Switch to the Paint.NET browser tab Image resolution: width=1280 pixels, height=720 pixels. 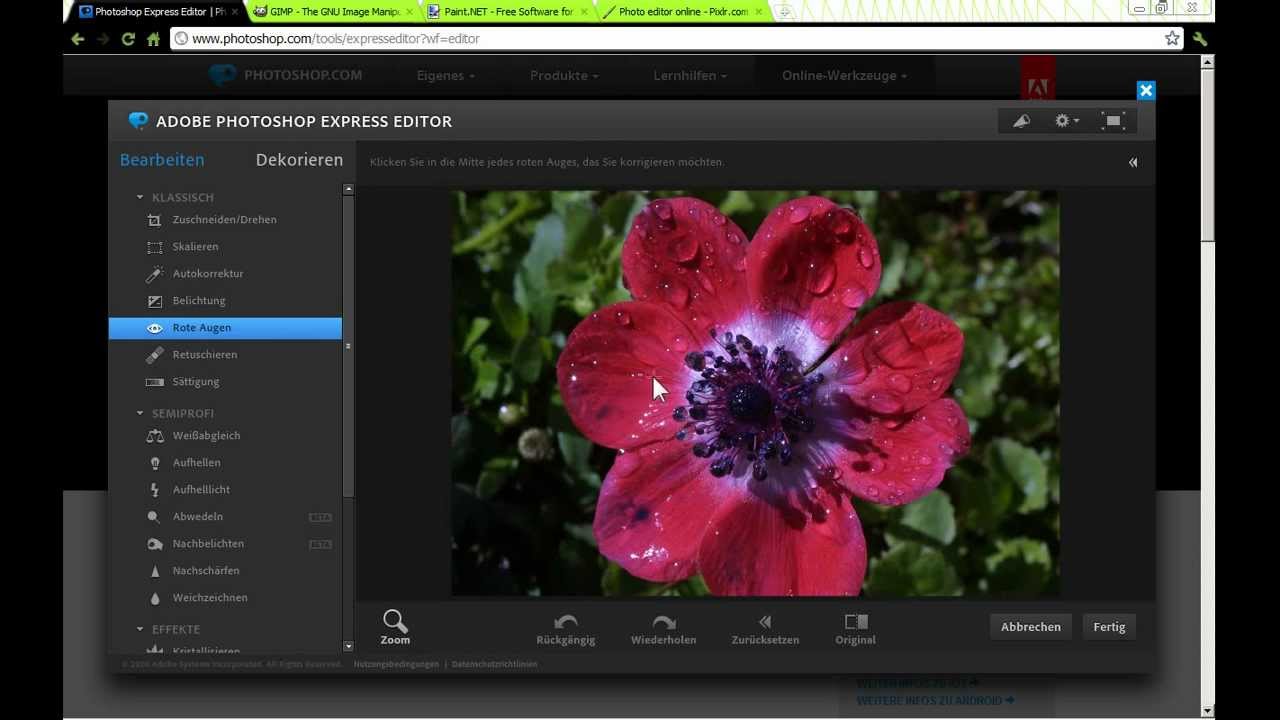pos(506,12)
